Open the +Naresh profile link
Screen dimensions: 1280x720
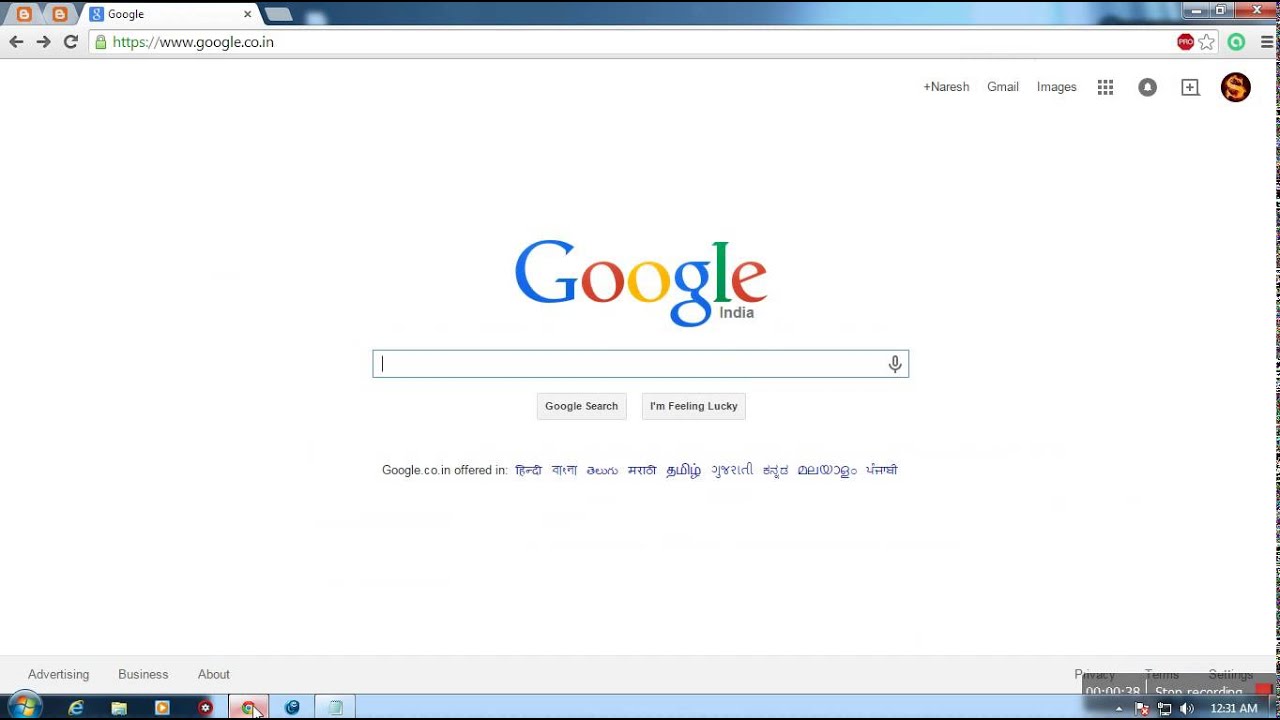point(946,87)
